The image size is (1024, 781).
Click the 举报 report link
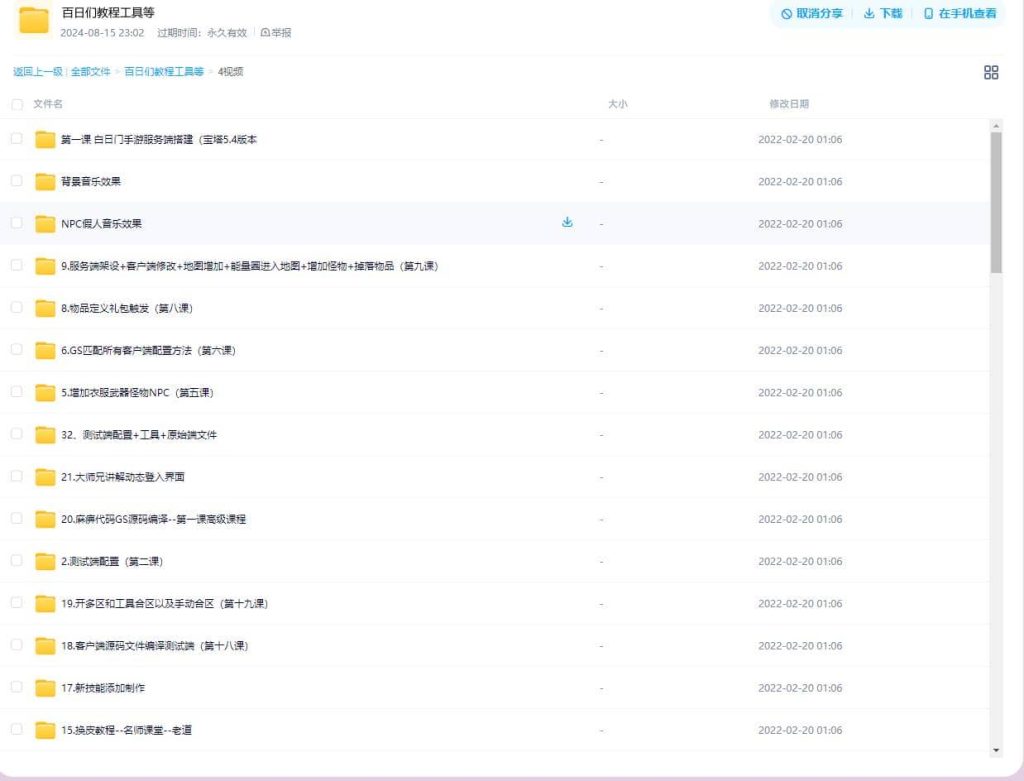coord(276,33)
